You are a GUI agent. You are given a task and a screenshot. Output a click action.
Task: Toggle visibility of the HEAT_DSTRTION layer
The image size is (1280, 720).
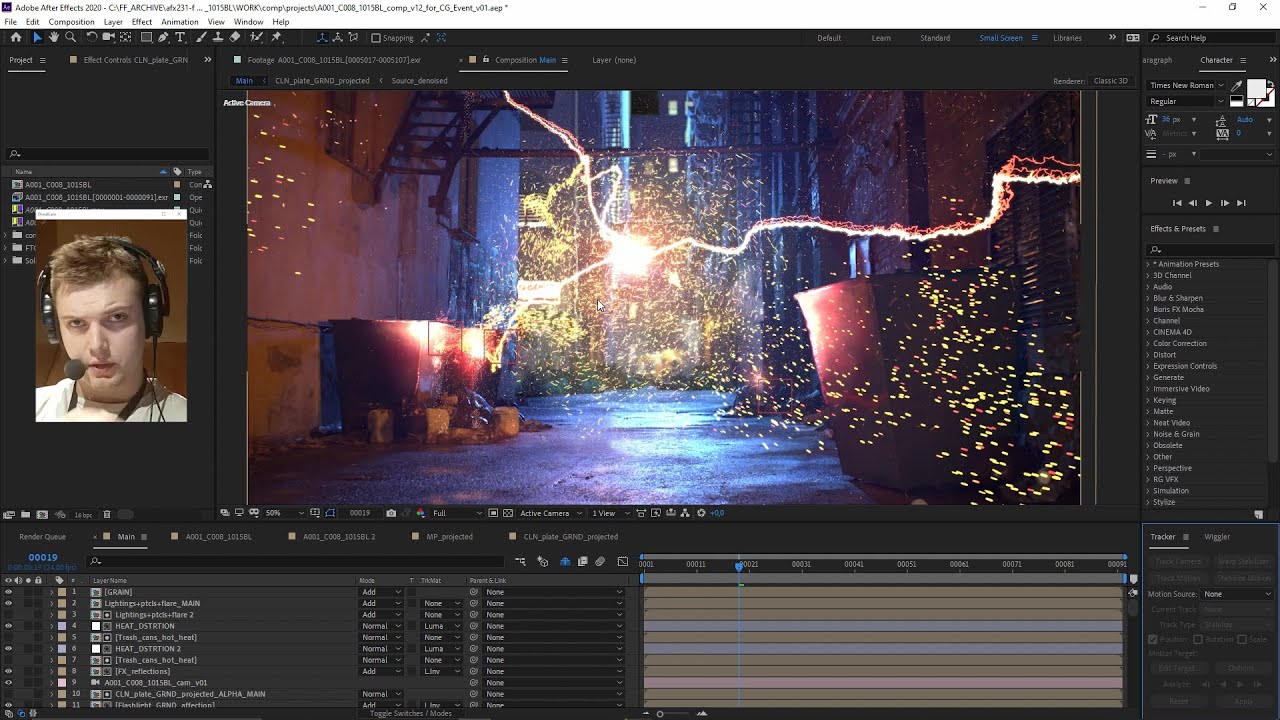coord(8,626)
